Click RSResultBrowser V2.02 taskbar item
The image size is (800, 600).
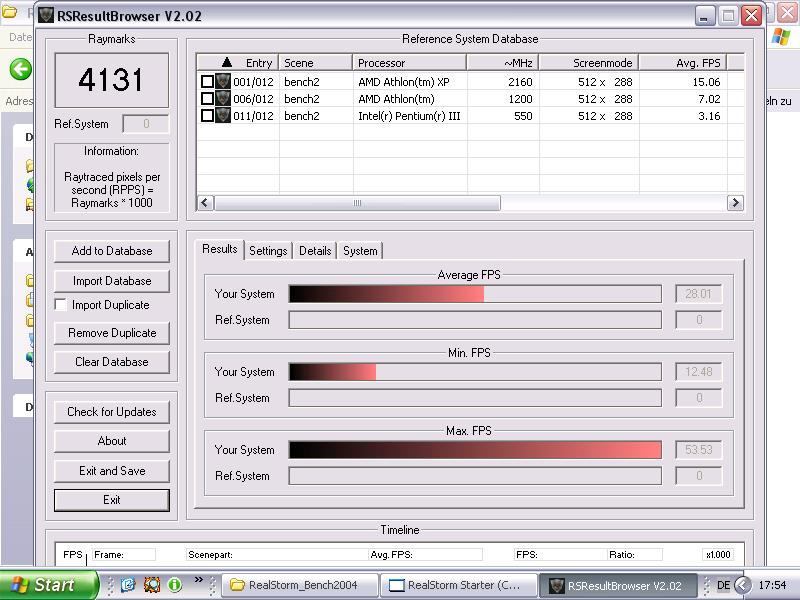(618, 585)
